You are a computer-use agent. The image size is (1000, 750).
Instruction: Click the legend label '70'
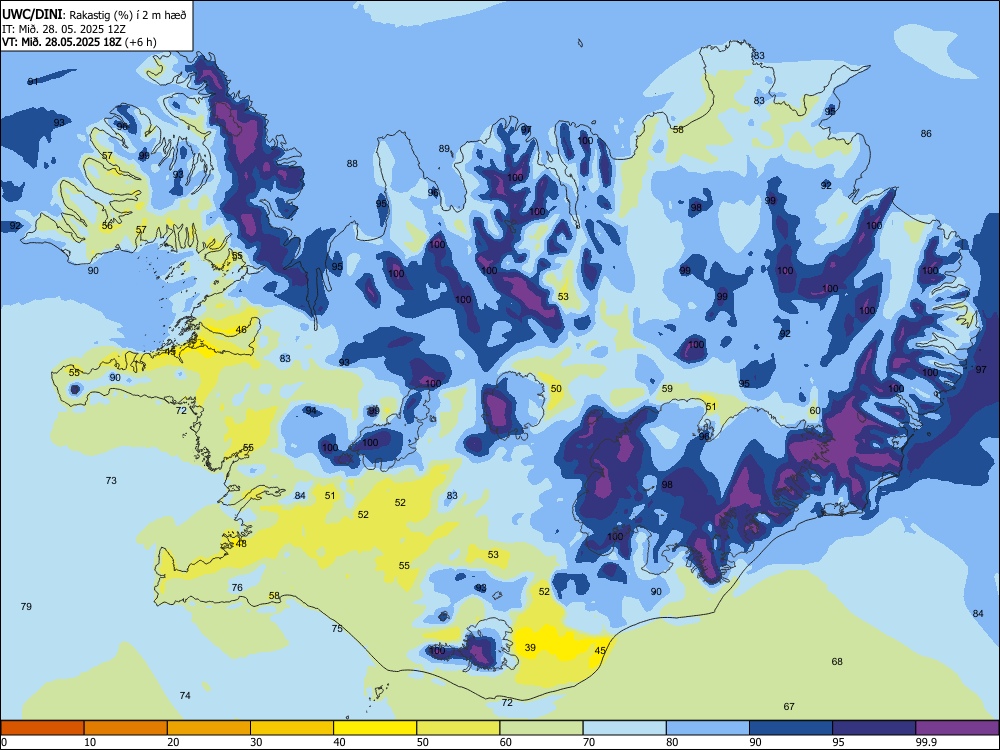[x=589, y=742]
